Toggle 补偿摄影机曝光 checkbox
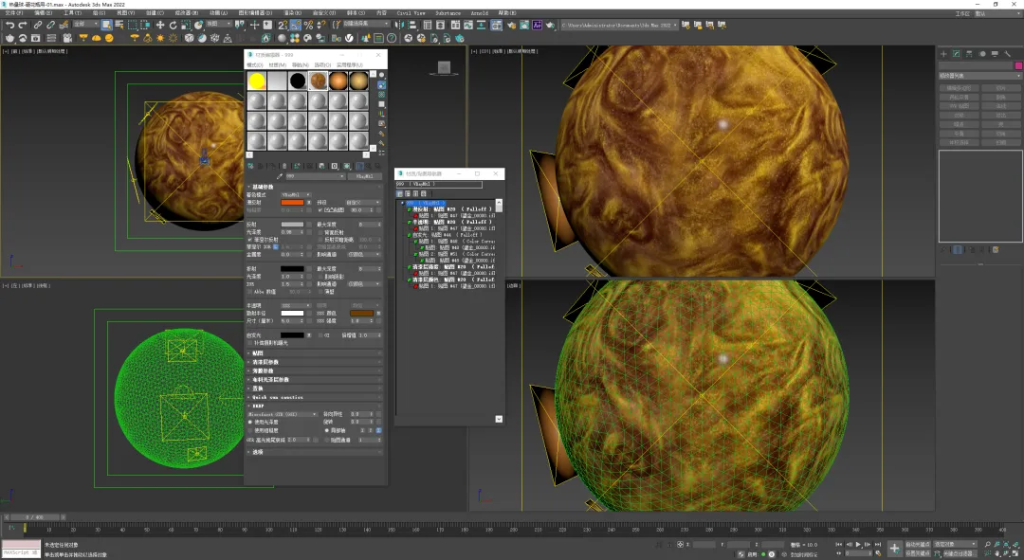 tap(249, 343)
